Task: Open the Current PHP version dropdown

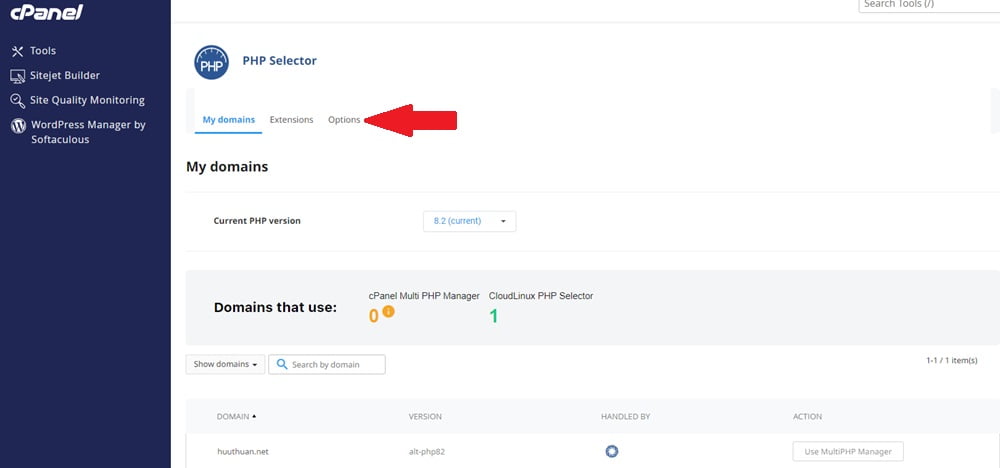Action: pyautogui.click(x=469, y=221)
